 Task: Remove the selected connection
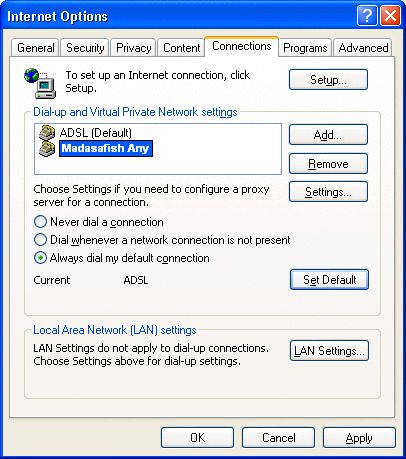pyautogui.click(x=328, y=164)
